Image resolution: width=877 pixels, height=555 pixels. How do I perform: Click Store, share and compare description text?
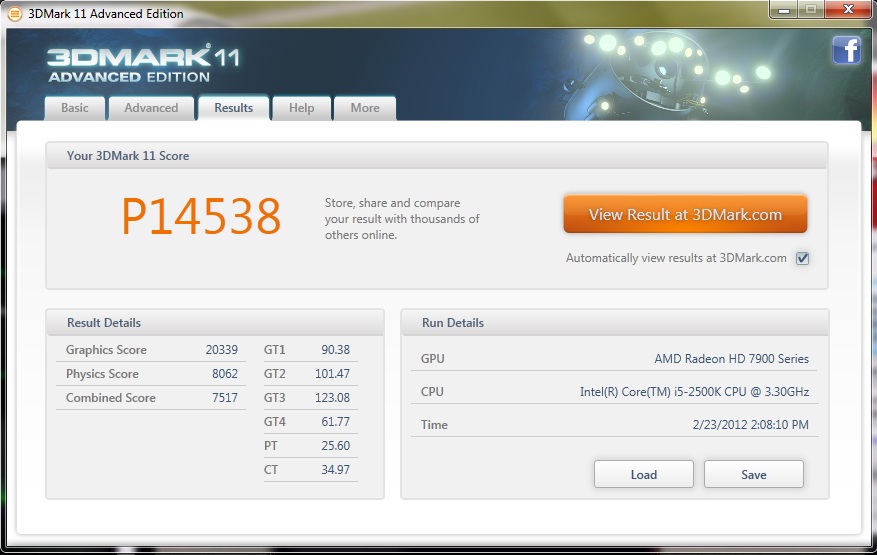[402, 219]
